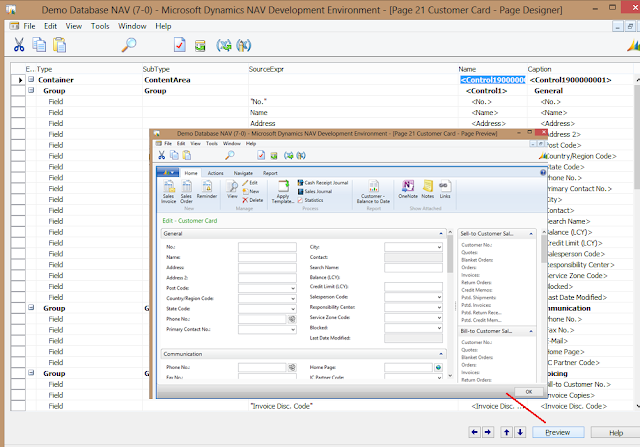
Task: Open Country/Region Code dropdown in preview
Action: [x=293, y=298]
